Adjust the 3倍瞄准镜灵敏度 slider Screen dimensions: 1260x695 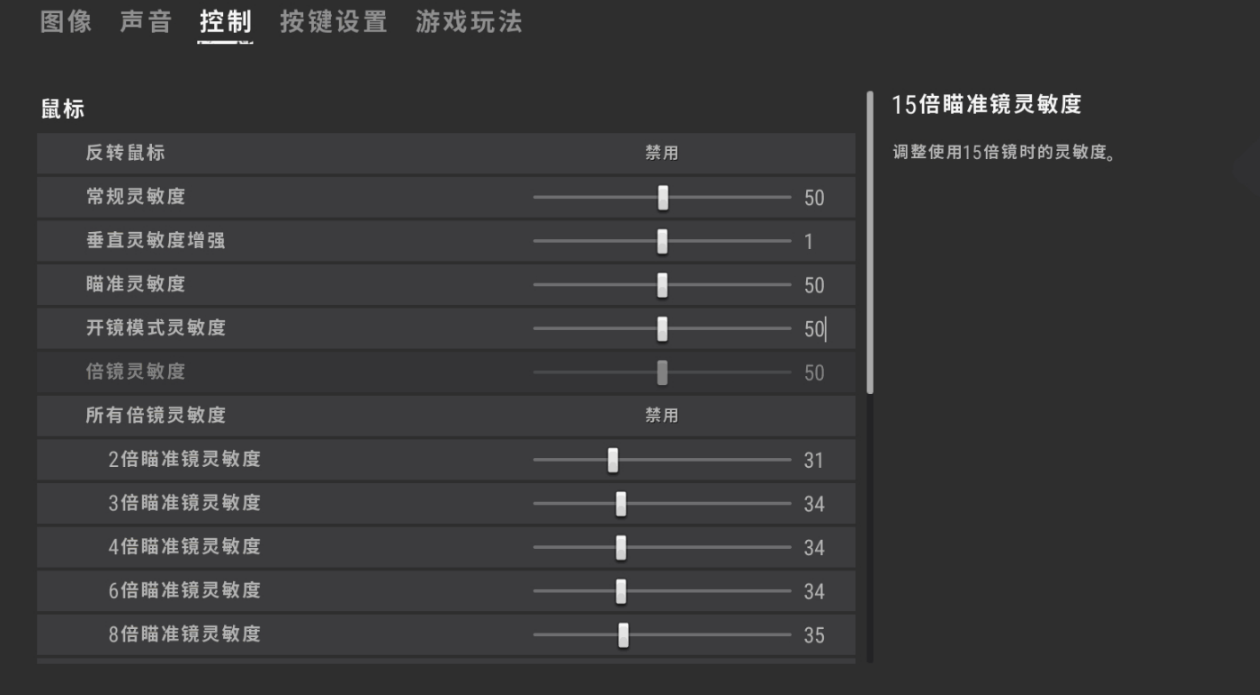point(620,503)
